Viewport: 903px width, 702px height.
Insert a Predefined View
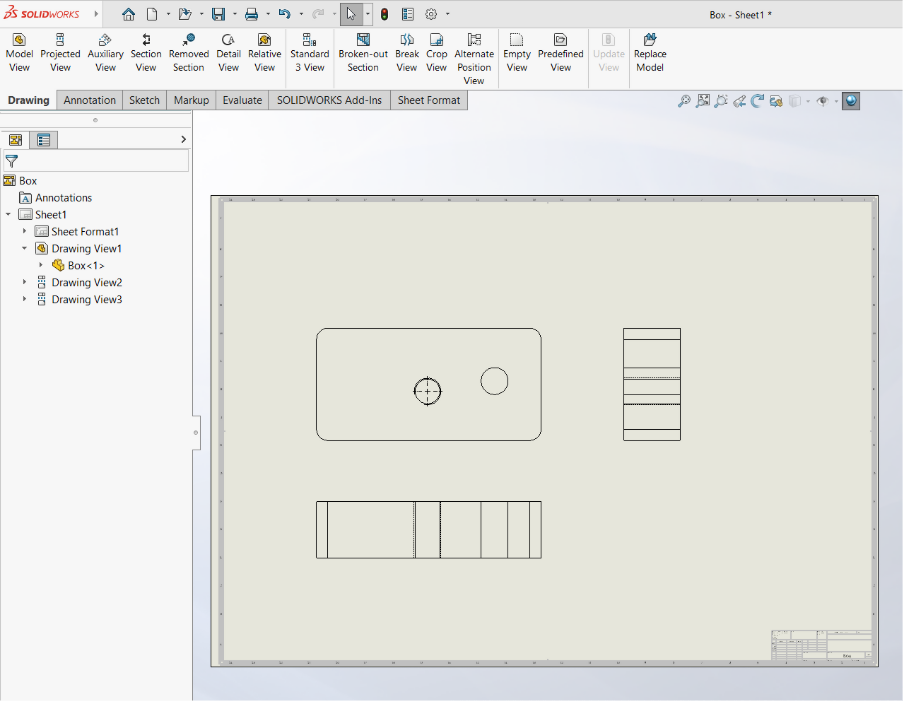click(x=560, y=53)
